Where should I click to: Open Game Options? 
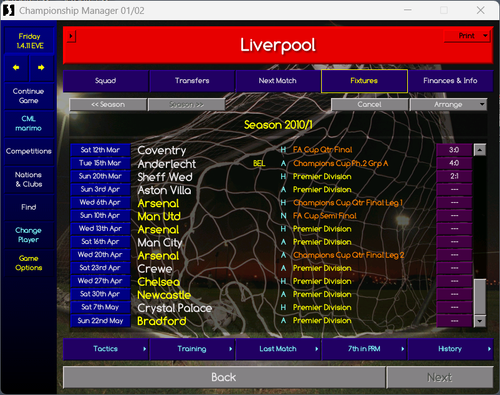coord(29,263)
